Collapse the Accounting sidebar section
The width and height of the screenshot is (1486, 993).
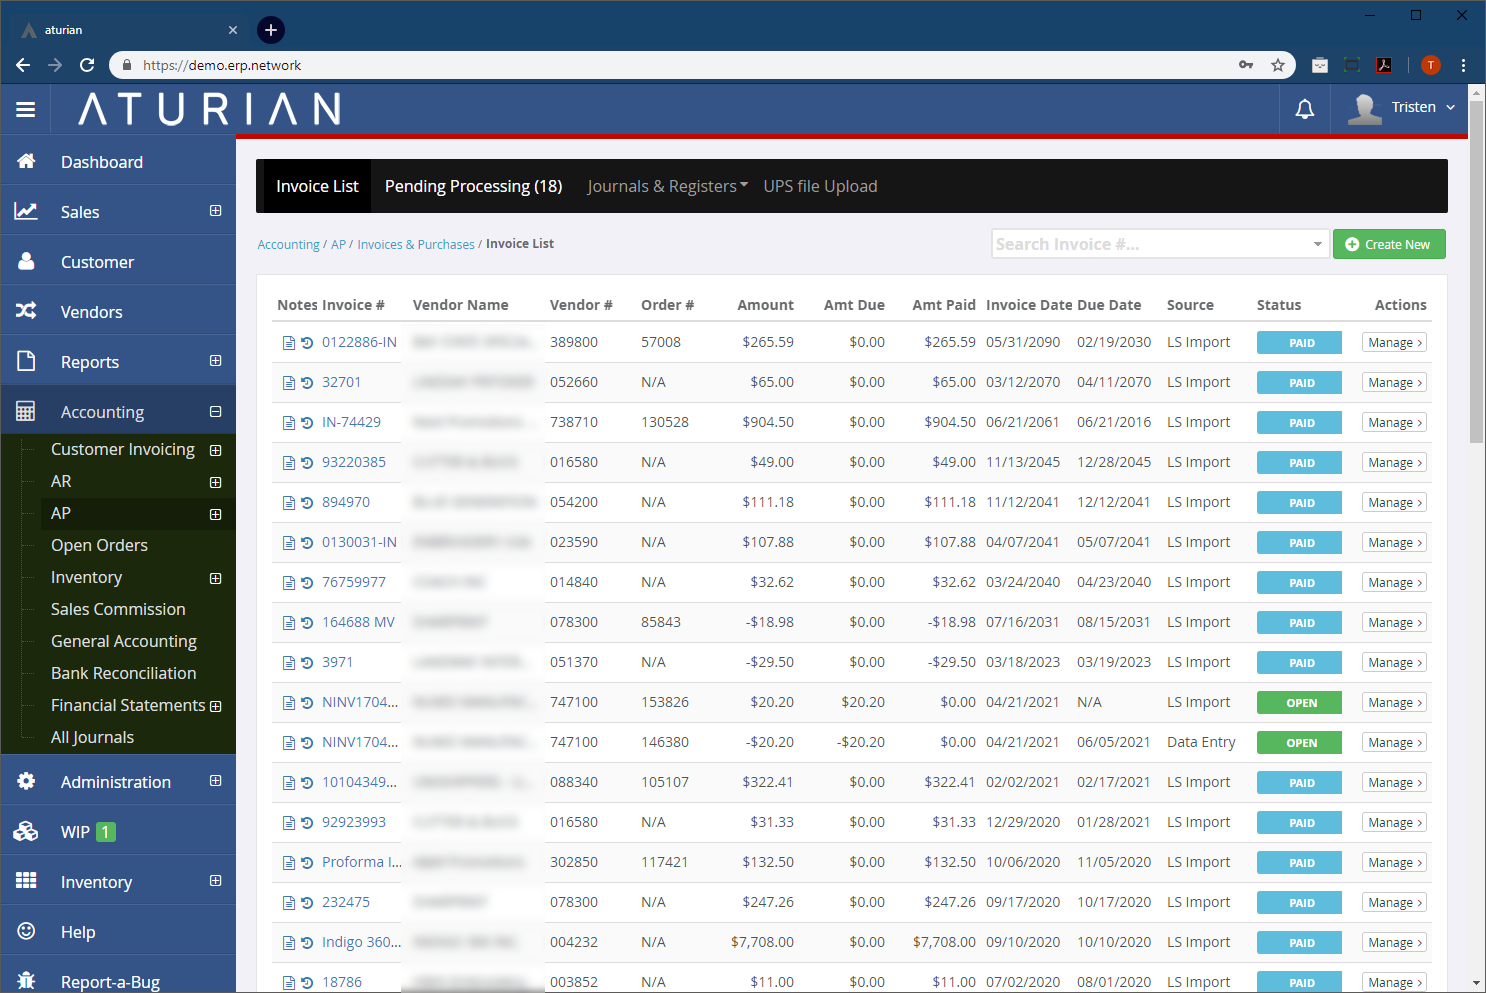[215, 412]
